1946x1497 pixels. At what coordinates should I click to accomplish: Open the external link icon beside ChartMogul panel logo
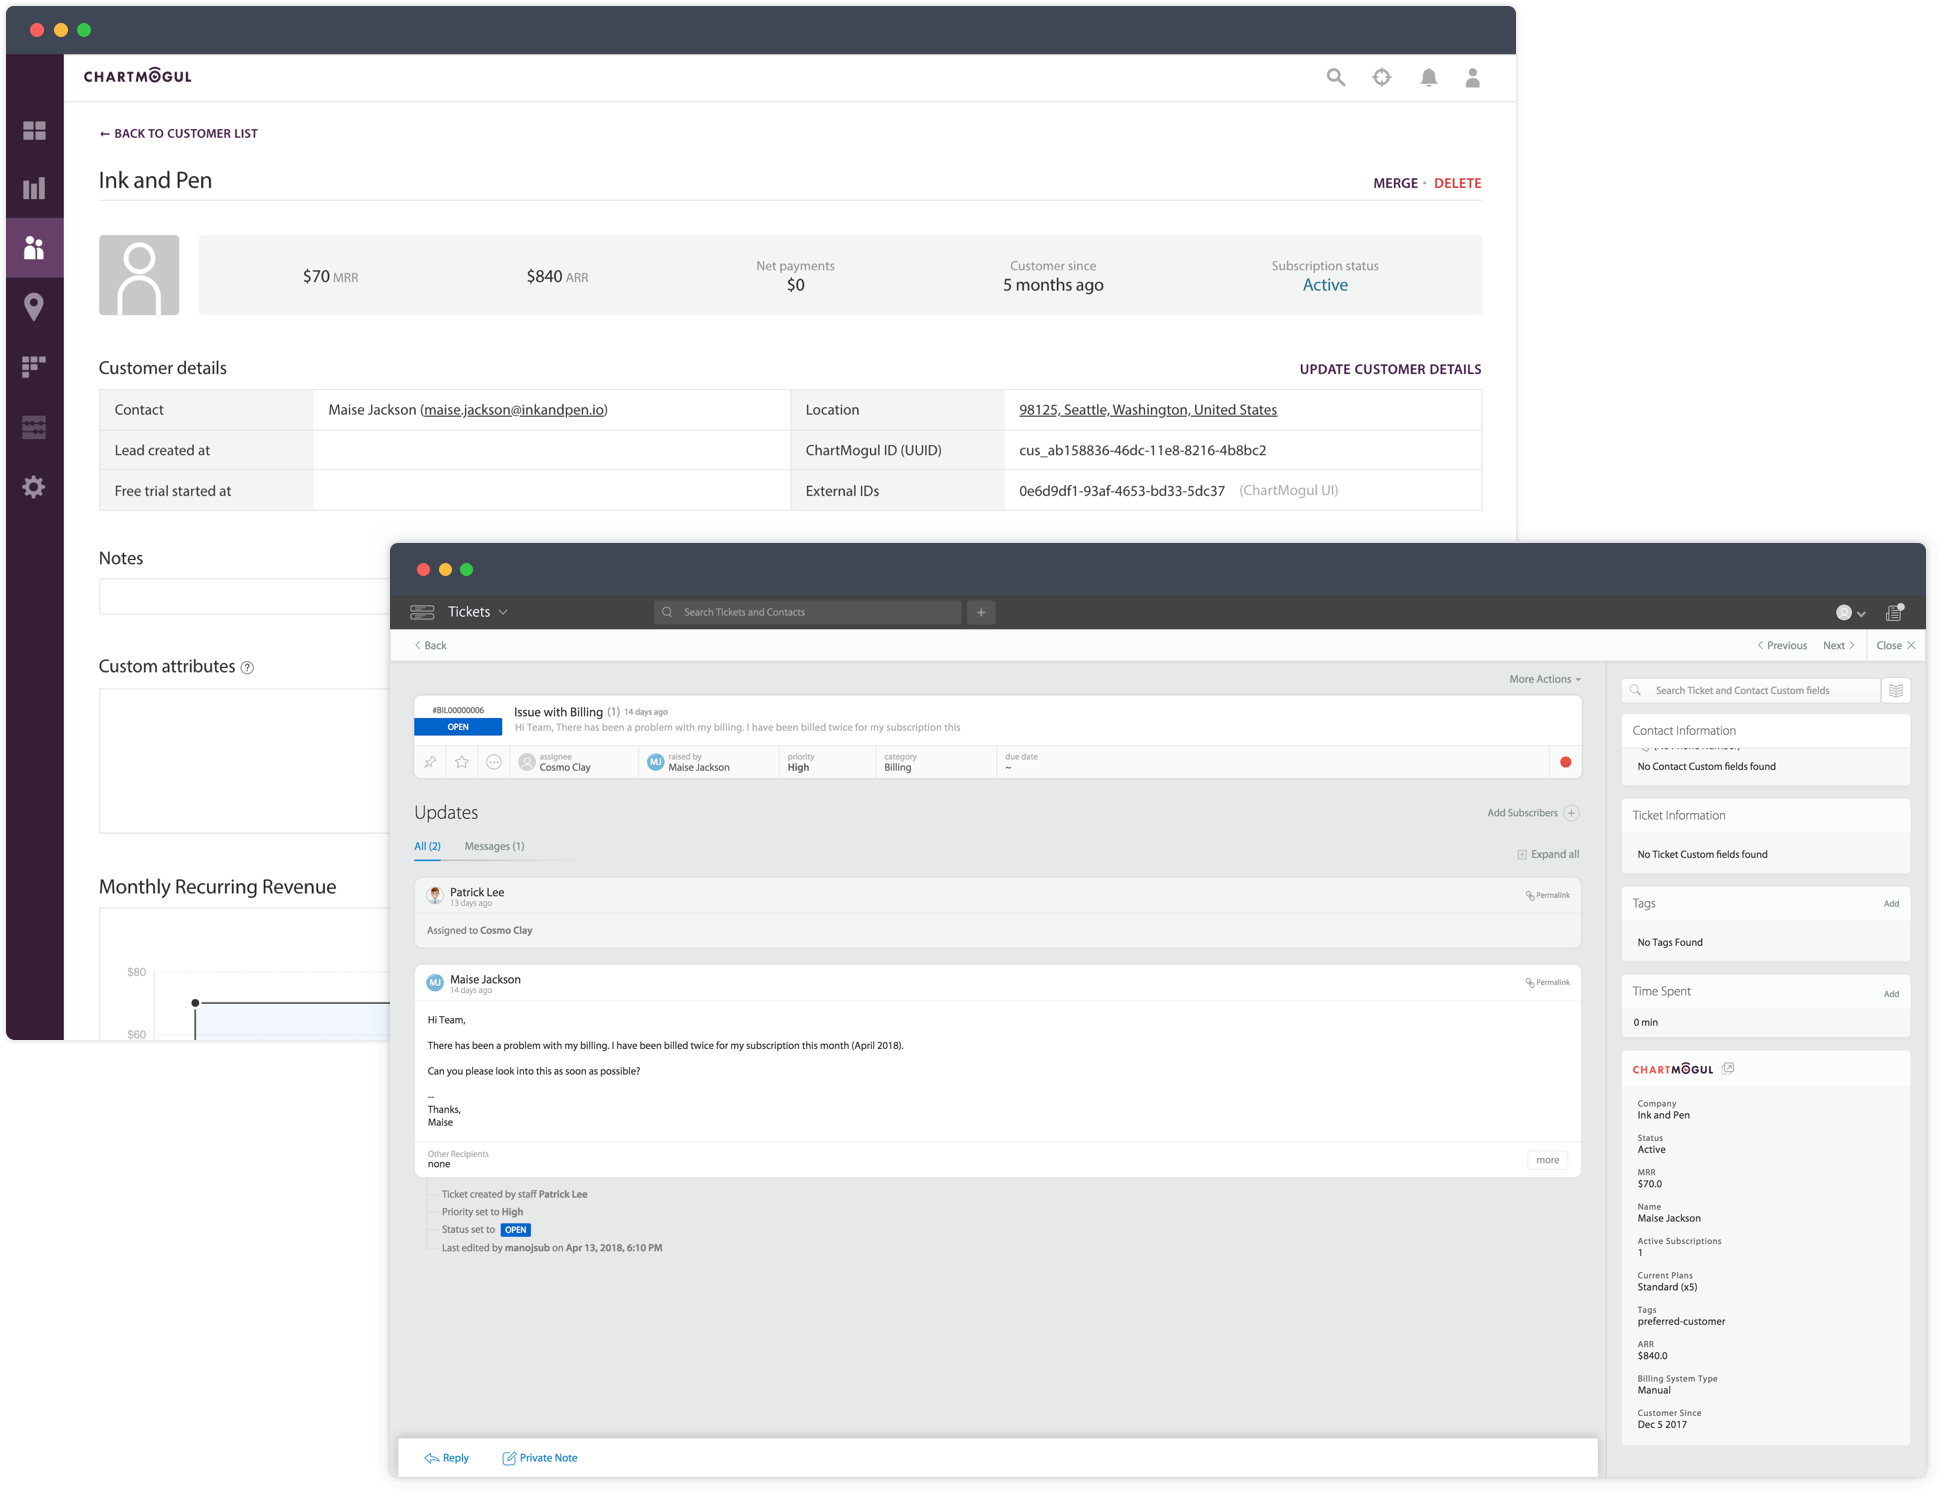tap(1728, 1068)
